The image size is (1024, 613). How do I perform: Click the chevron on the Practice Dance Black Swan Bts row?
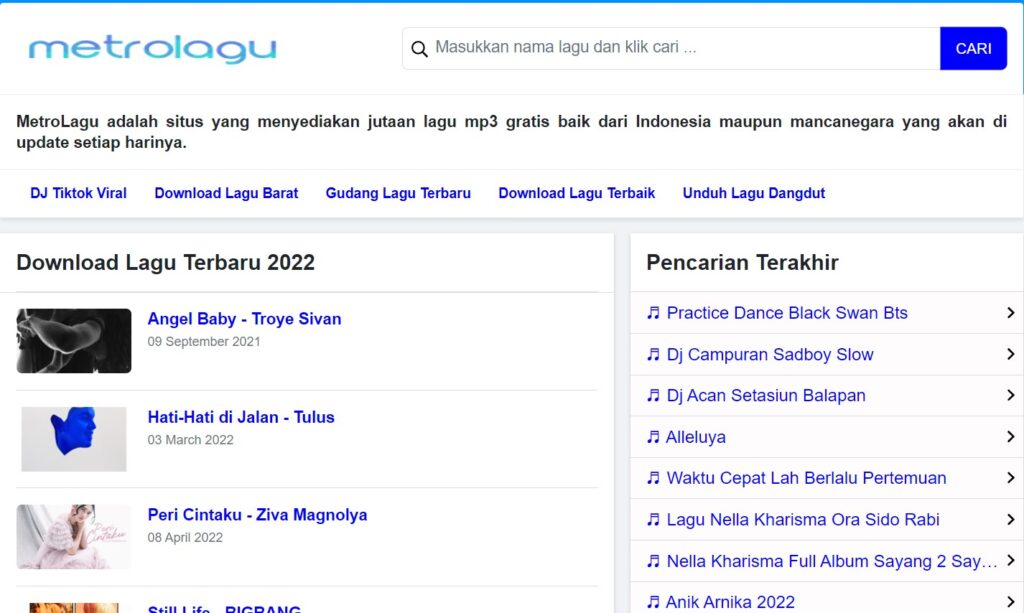tap(1010, 313)
